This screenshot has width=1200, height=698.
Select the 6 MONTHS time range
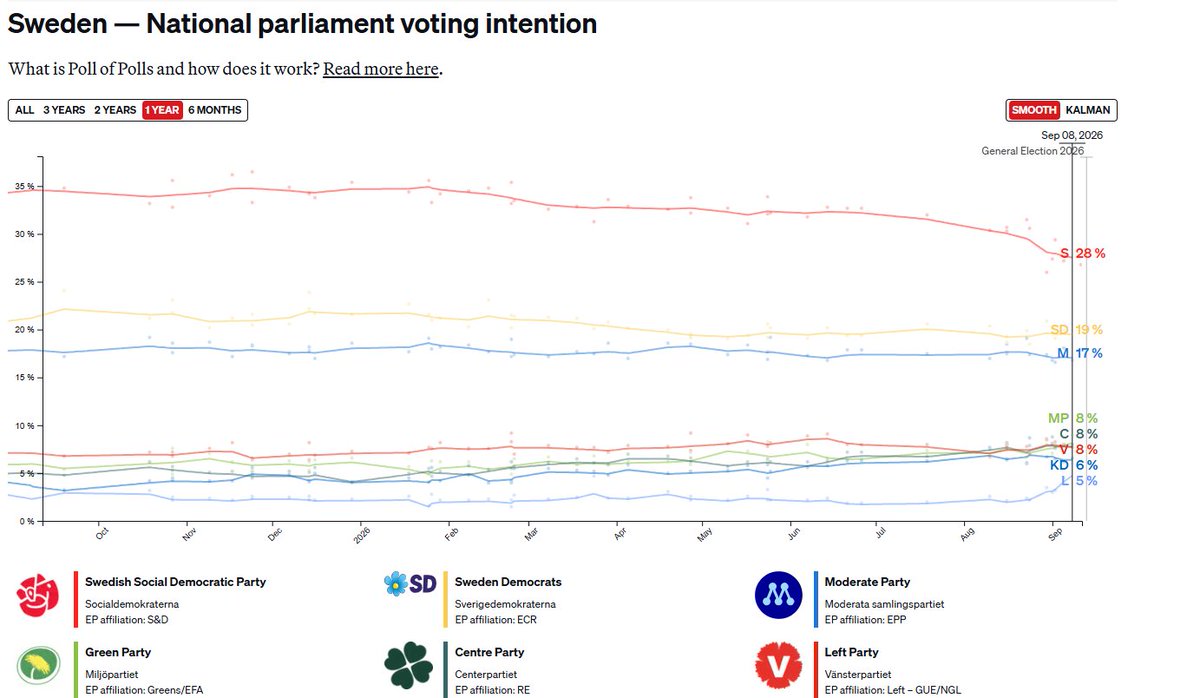tap(215, 110)
